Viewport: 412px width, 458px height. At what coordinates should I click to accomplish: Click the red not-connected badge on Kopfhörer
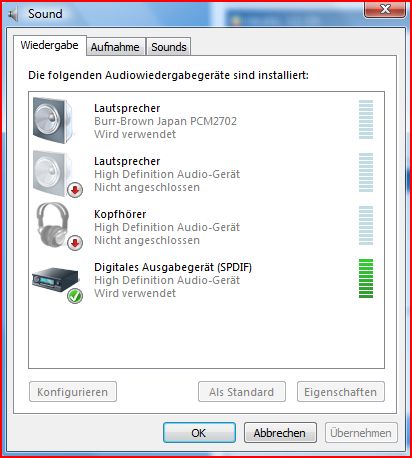pyautogui.click(x=75, y=243)
